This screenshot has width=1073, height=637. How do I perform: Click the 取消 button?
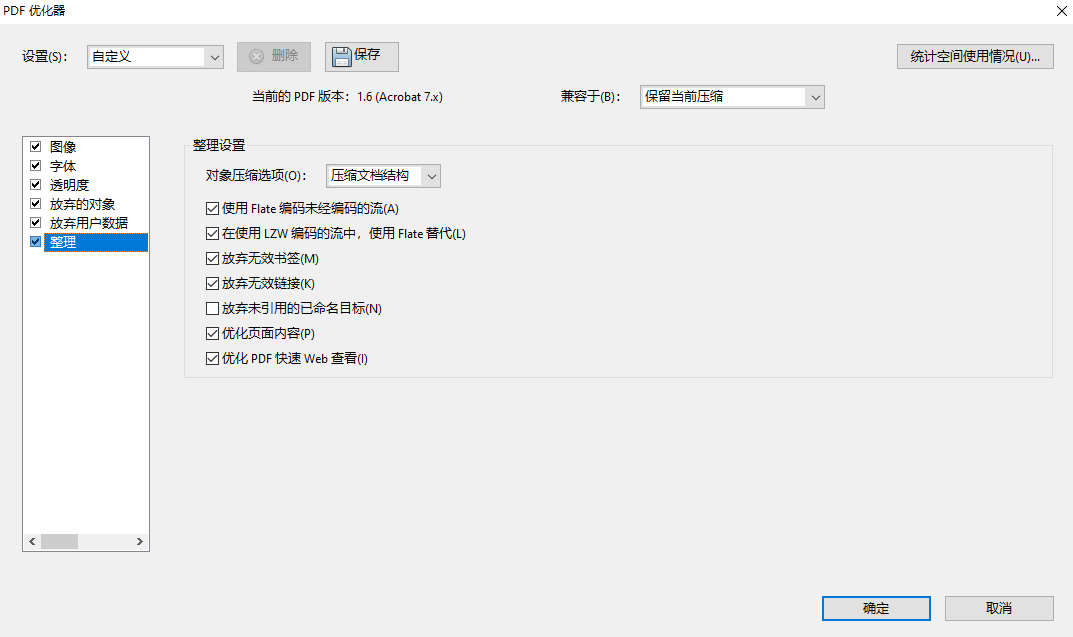coord(999,608)
